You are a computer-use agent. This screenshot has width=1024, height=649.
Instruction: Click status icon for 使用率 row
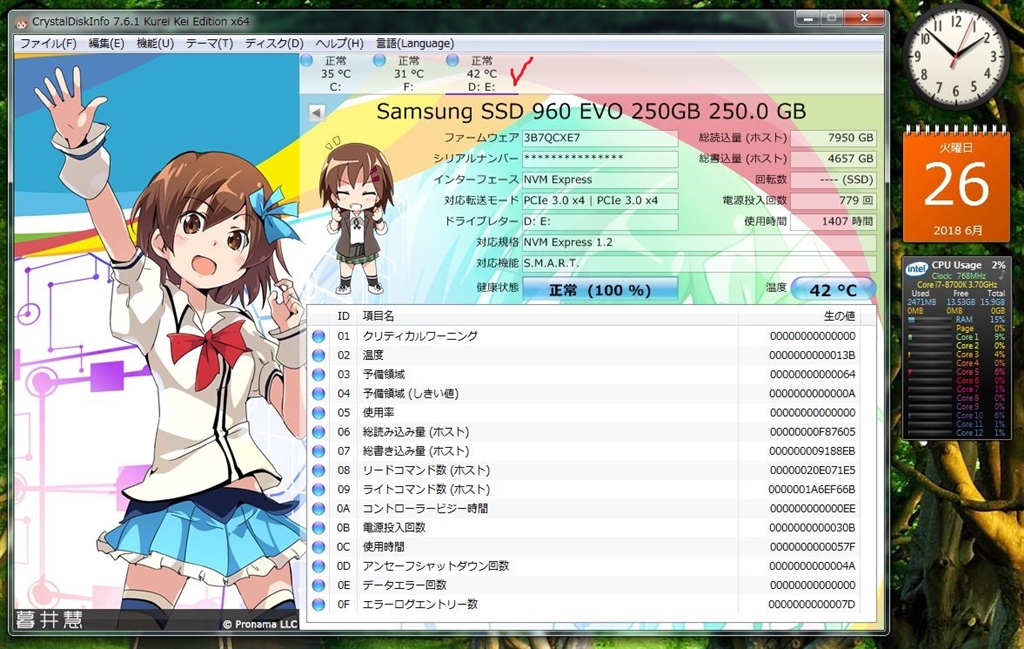[319, 413]
